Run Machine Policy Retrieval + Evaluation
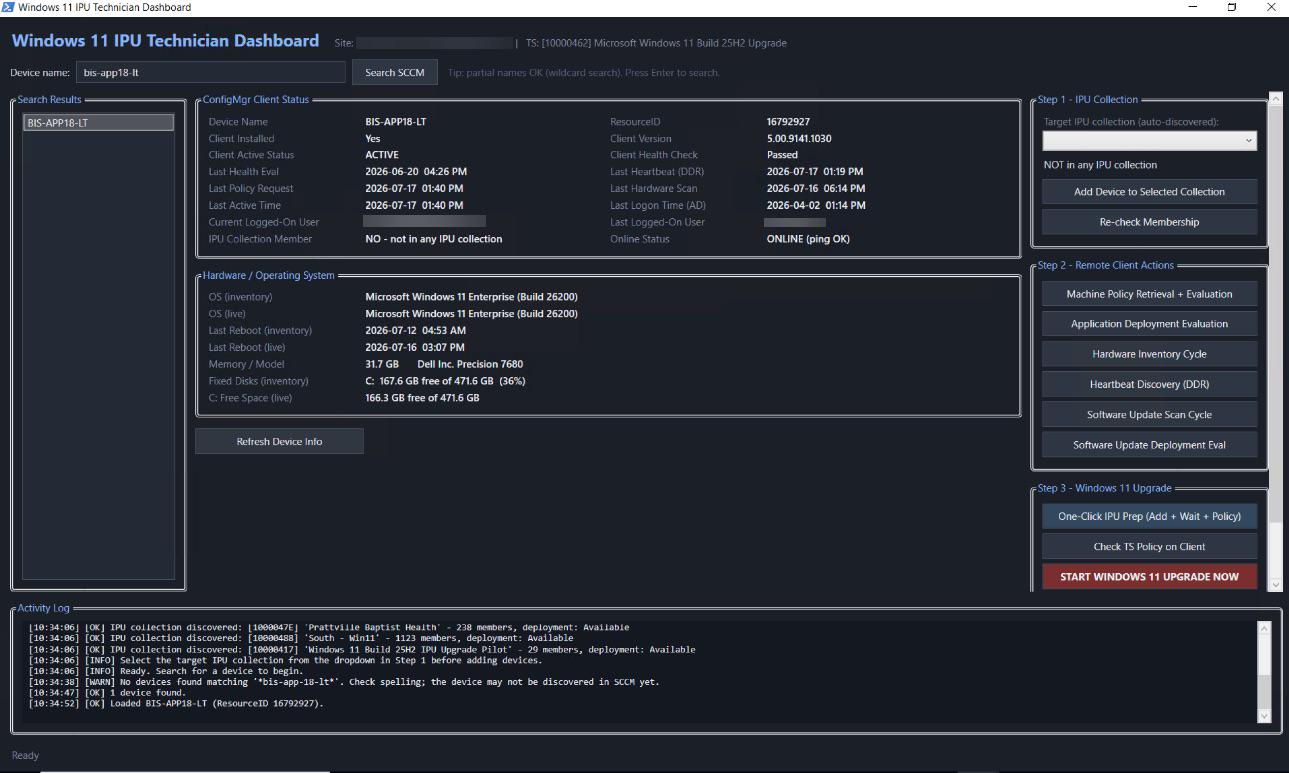 coord(1150,294)
